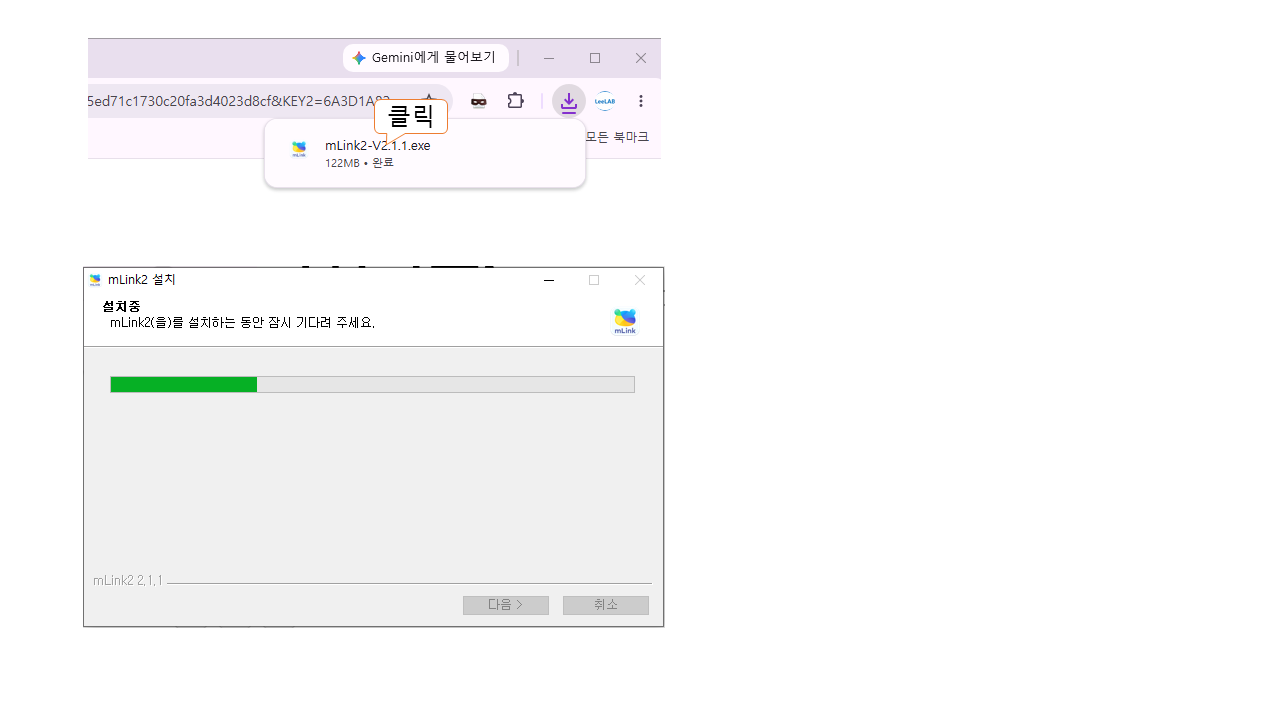Minimize the Chrome window
Viewport: 1280px width, 720px height.
click(x=549, y=58)
